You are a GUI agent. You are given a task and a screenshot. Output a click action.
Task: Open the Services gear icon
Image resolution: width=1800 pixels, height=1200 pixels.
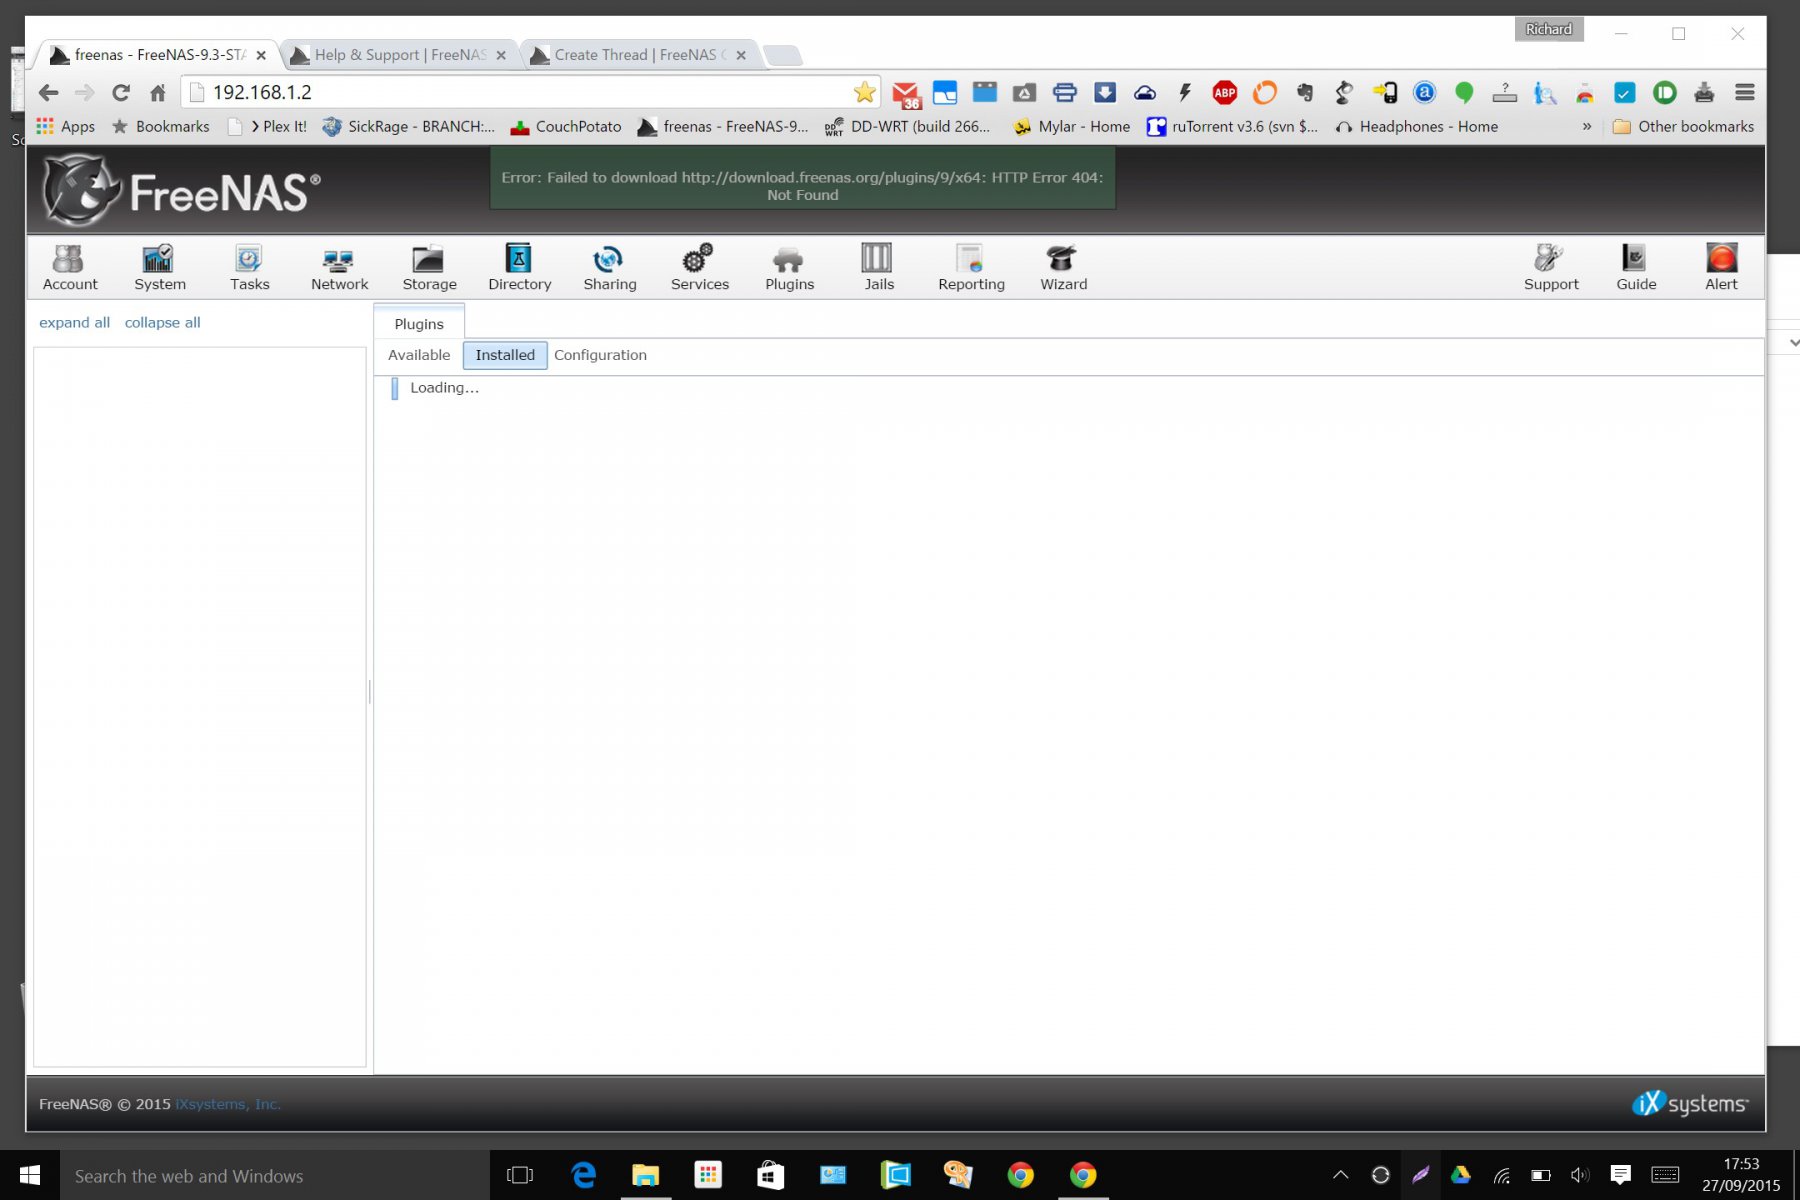tap(699, 268)
